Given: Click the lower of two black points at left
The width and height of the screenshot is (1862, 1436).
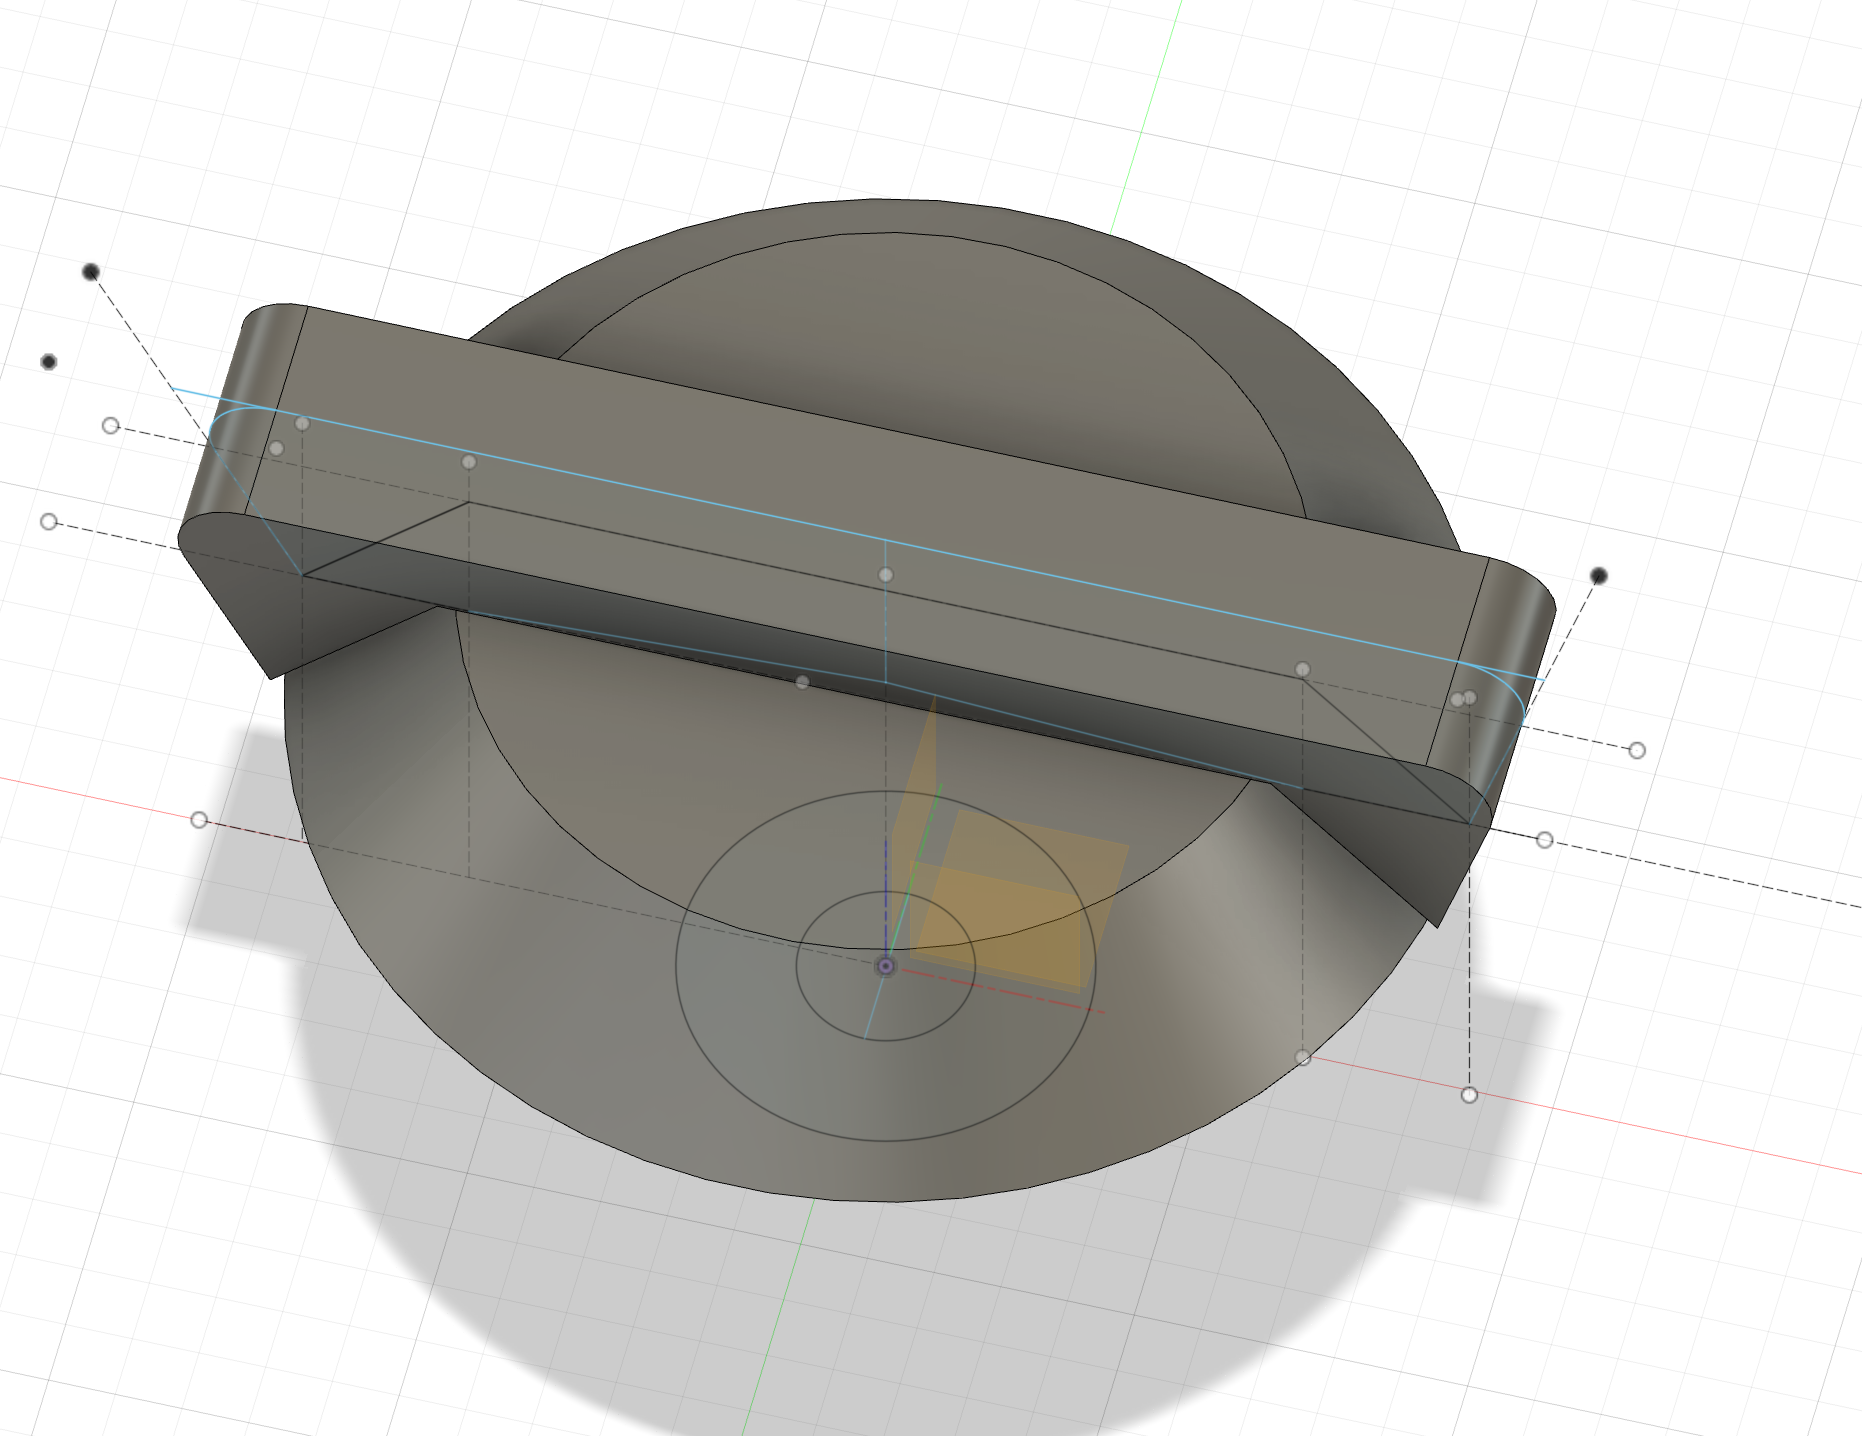Looking at the screenshot, I should [x=48, y=362].
